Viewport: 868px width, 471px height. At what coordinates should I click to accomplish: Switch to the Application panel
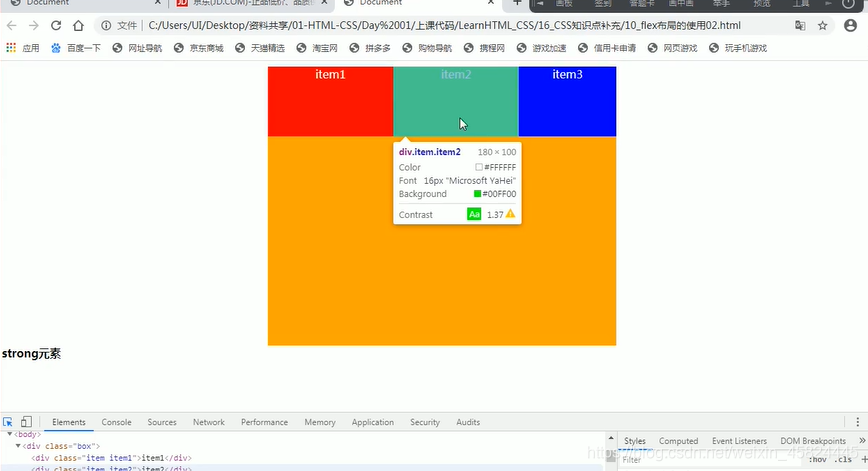(373, 422)
